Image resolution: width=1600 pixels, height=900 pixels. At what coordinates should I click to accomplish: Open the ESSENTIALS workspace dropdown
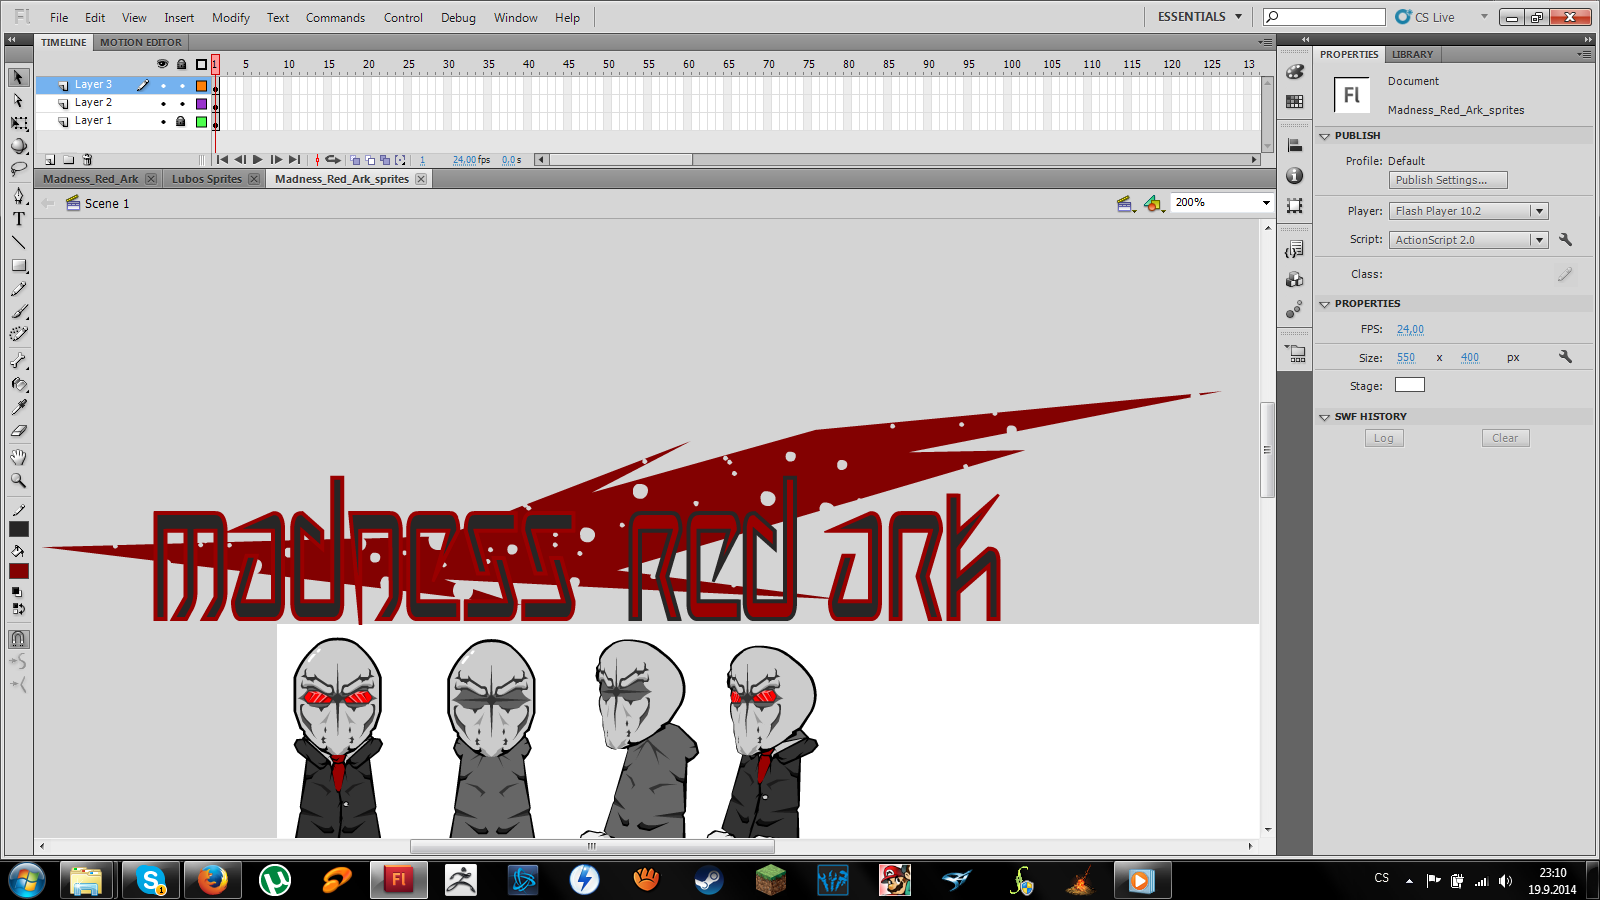(1199, 17)
